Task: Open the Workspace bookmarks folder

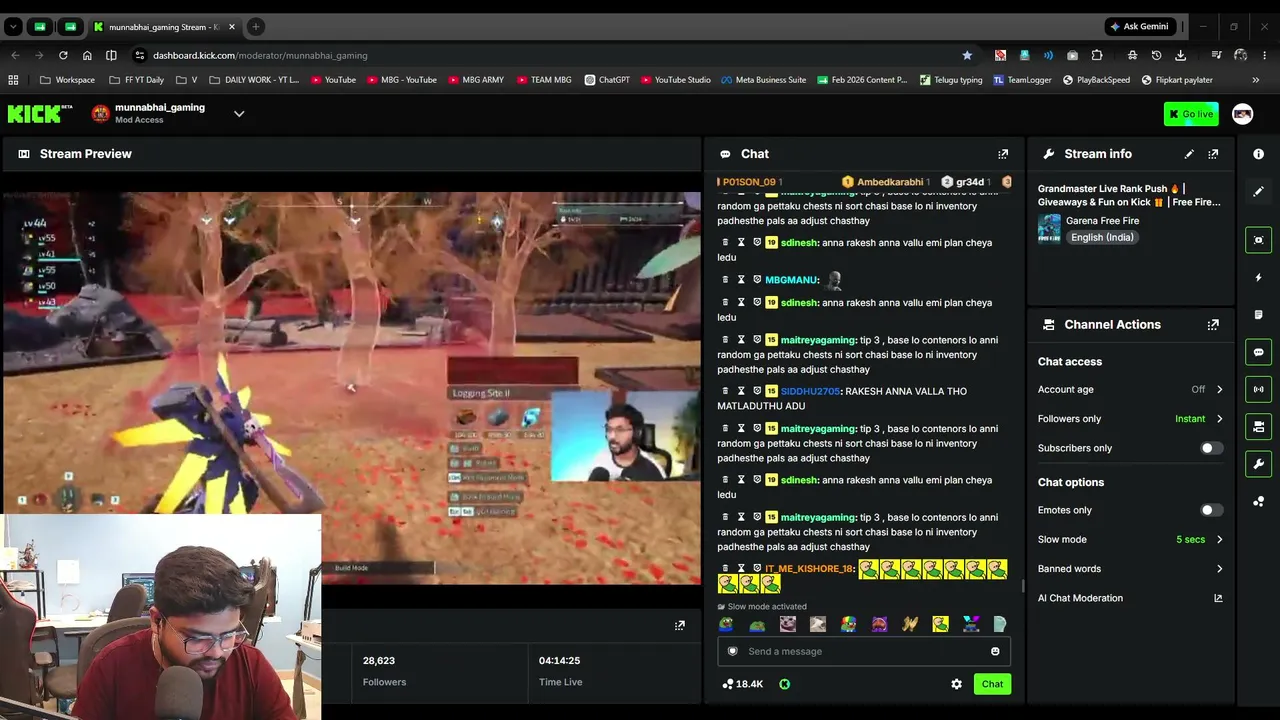Action: click(x=67, y=80)
